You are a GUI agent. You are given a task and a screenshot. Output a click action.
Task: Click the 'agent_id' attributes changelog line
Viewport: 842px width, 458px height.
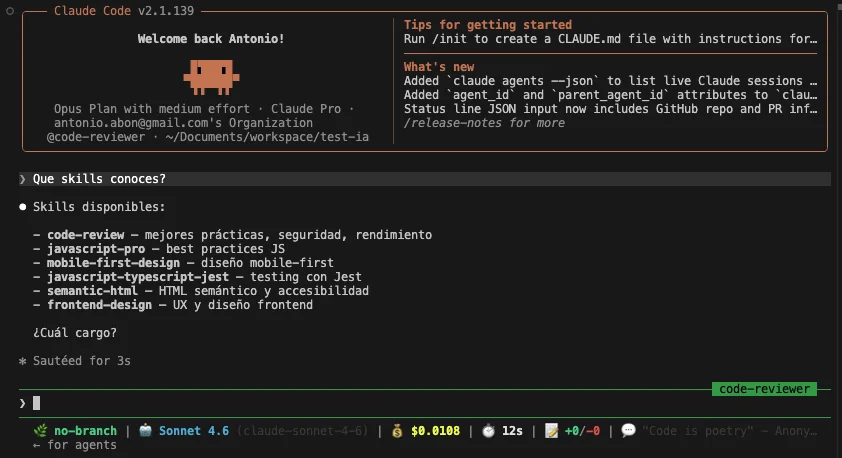coord(611,94)
